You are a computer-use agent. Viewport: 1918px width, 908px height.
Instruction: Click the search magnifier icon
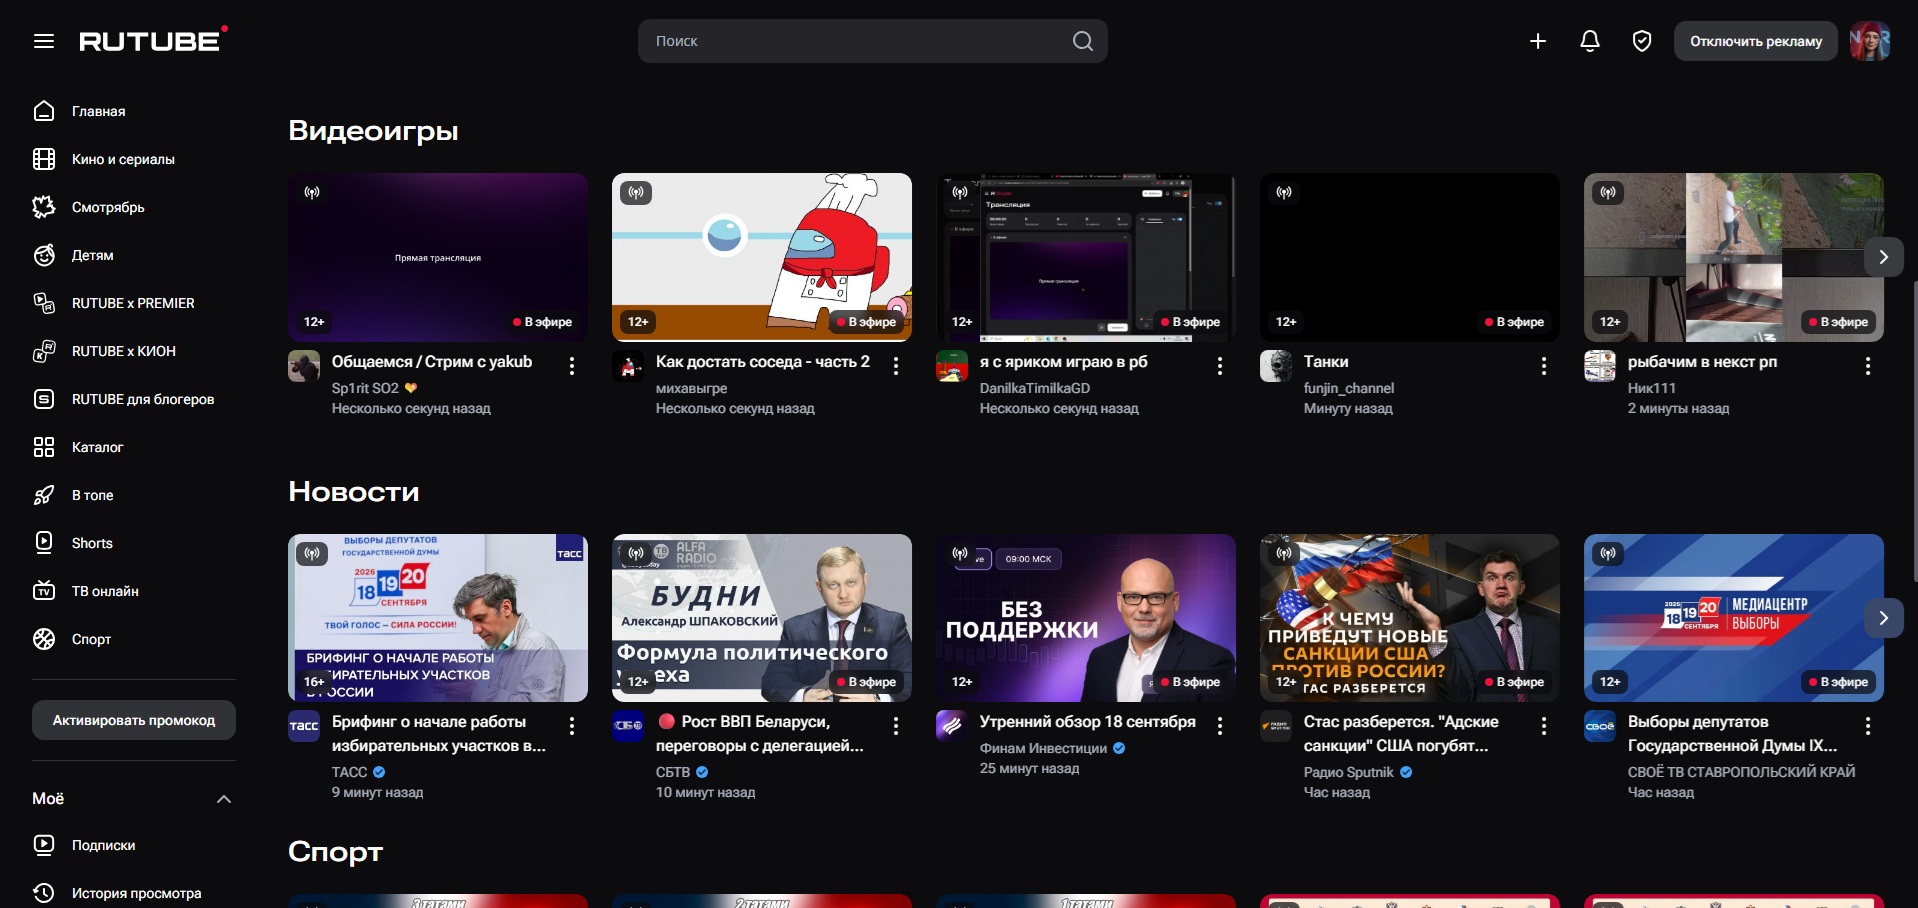coord(1082,41)
